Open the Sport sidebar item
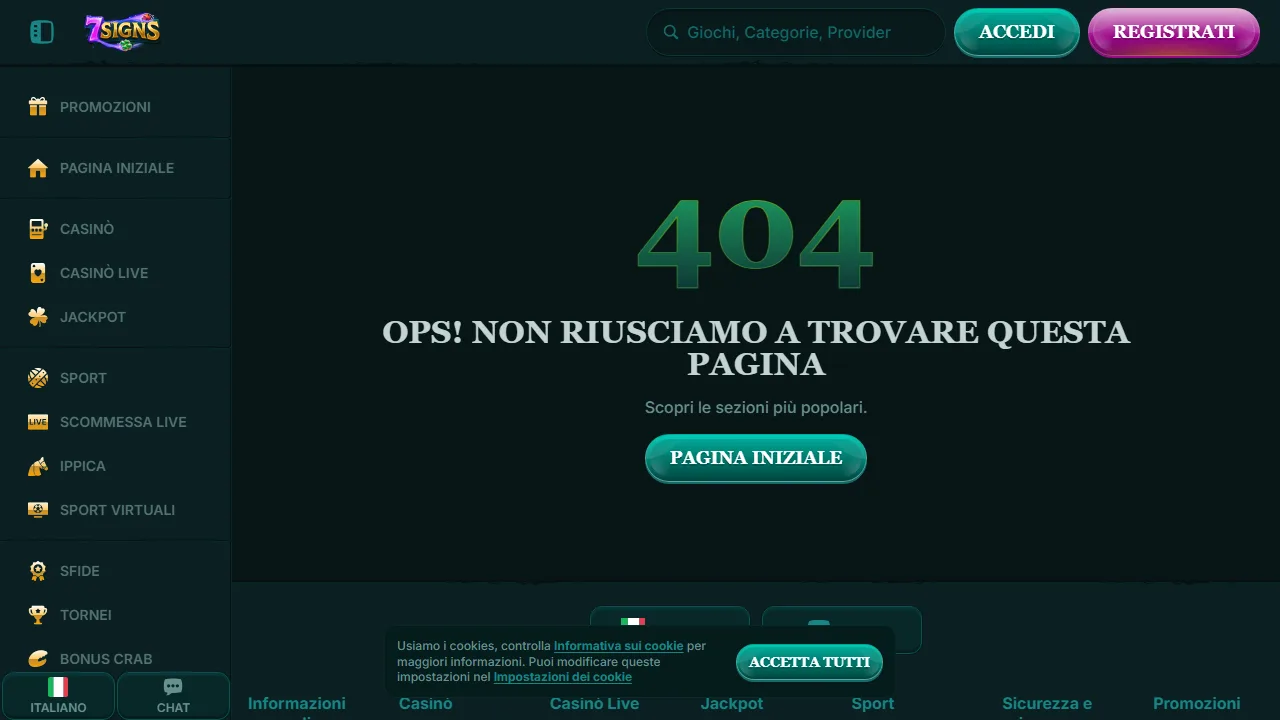Image resolution: width=1280 pixels, height=720 pixels. point(115,378)
